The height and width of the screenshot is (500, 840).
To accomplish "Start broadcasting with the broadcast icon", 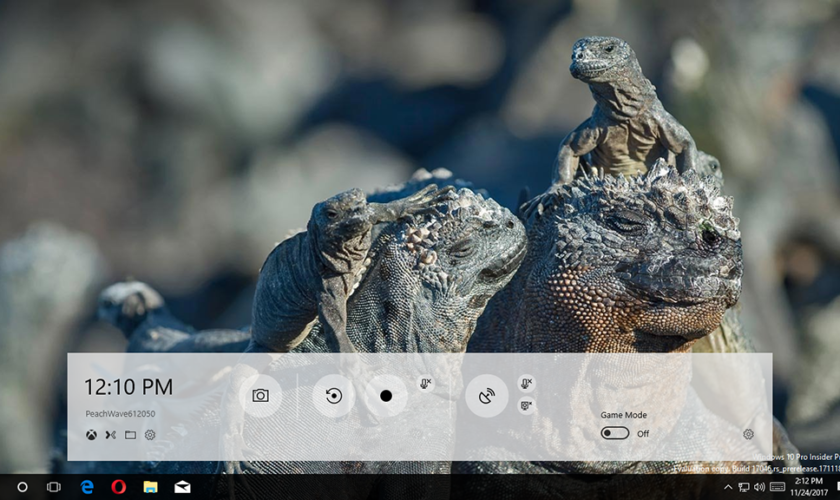I will (x=486, y=396).
